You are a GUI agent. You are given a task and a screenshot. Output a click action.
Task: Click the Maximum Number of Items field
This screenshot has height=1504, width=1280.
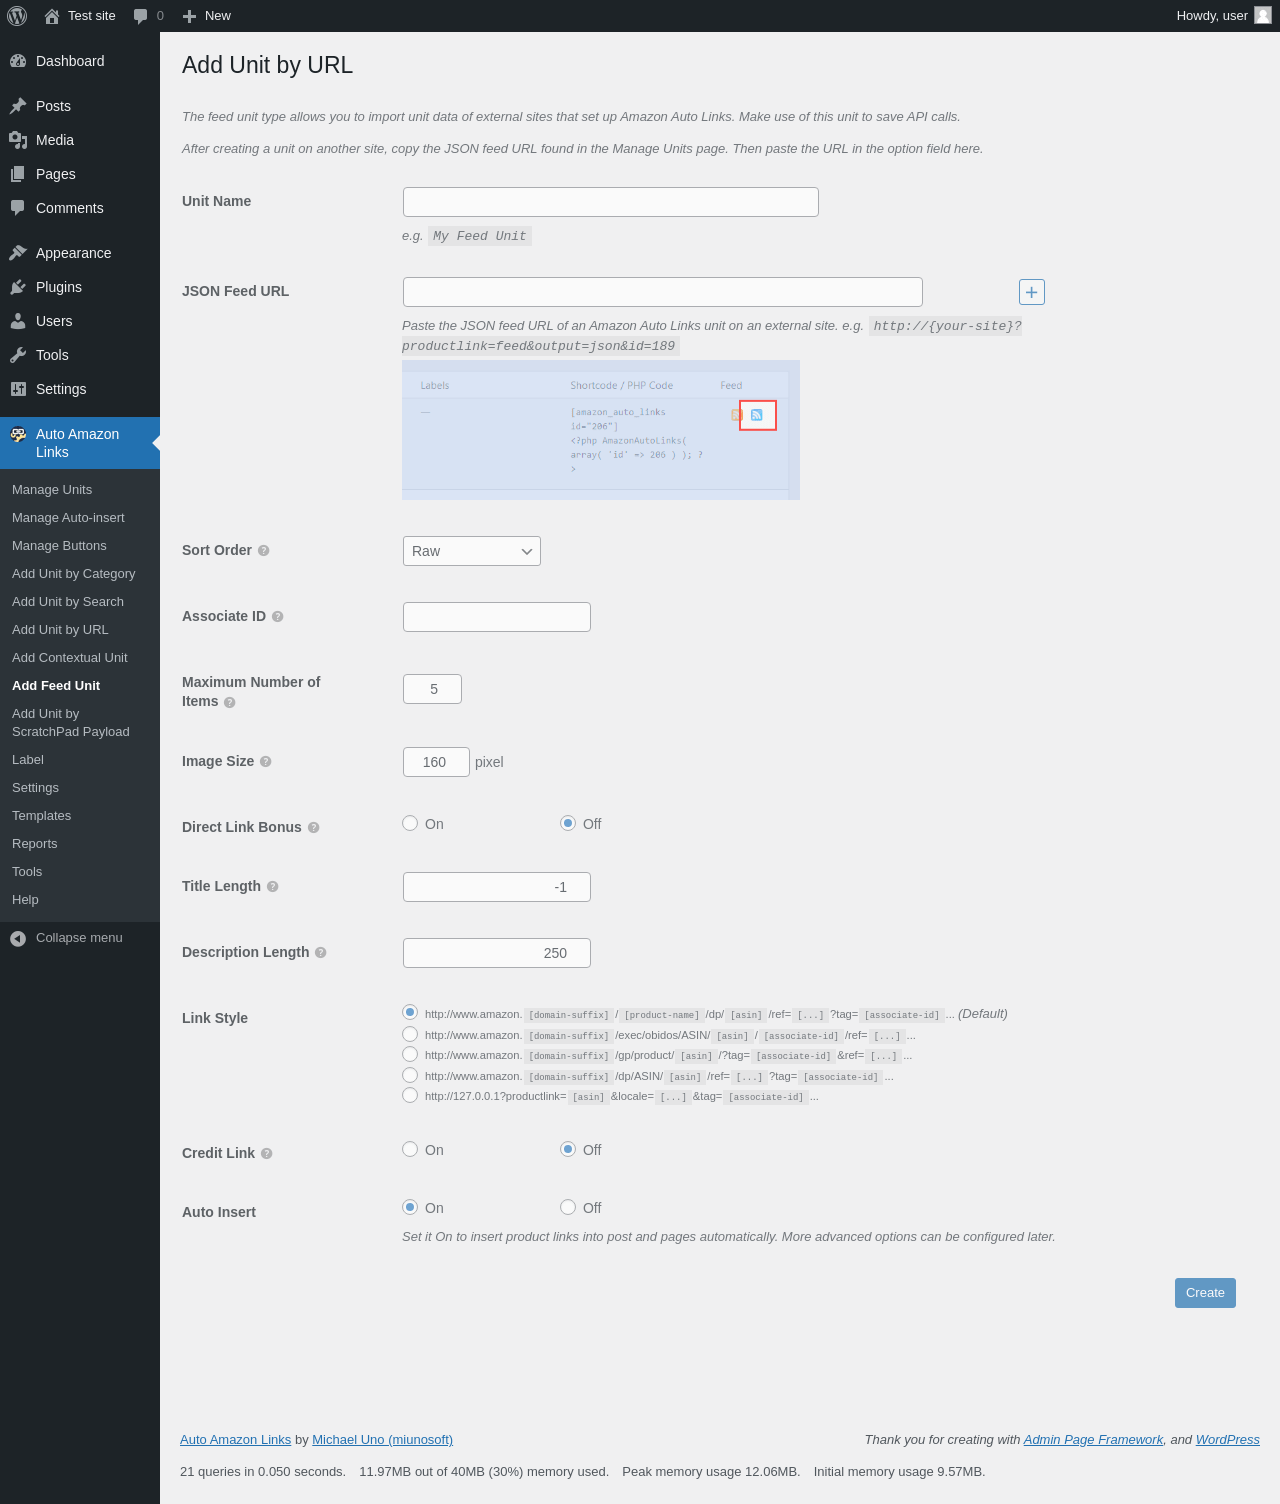click(432, 689)
